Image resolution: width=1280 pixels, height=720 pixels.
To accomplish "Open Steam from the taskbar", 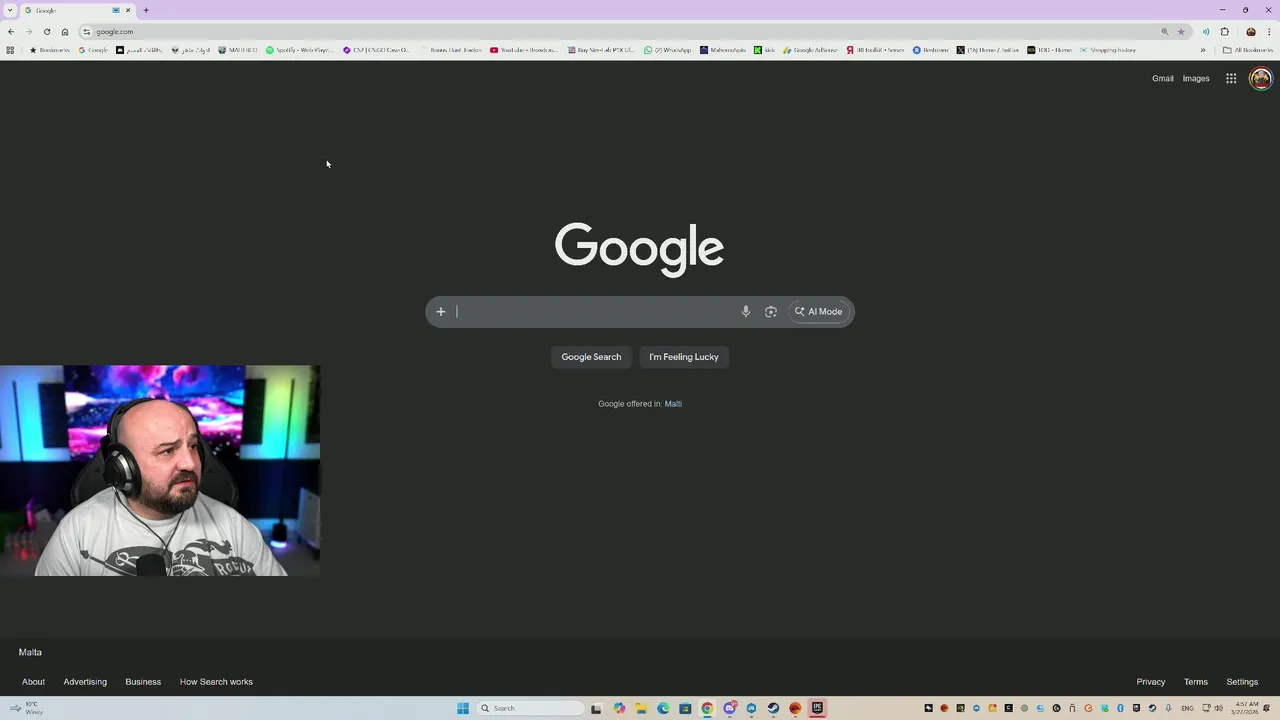I will tap(773, 708).
